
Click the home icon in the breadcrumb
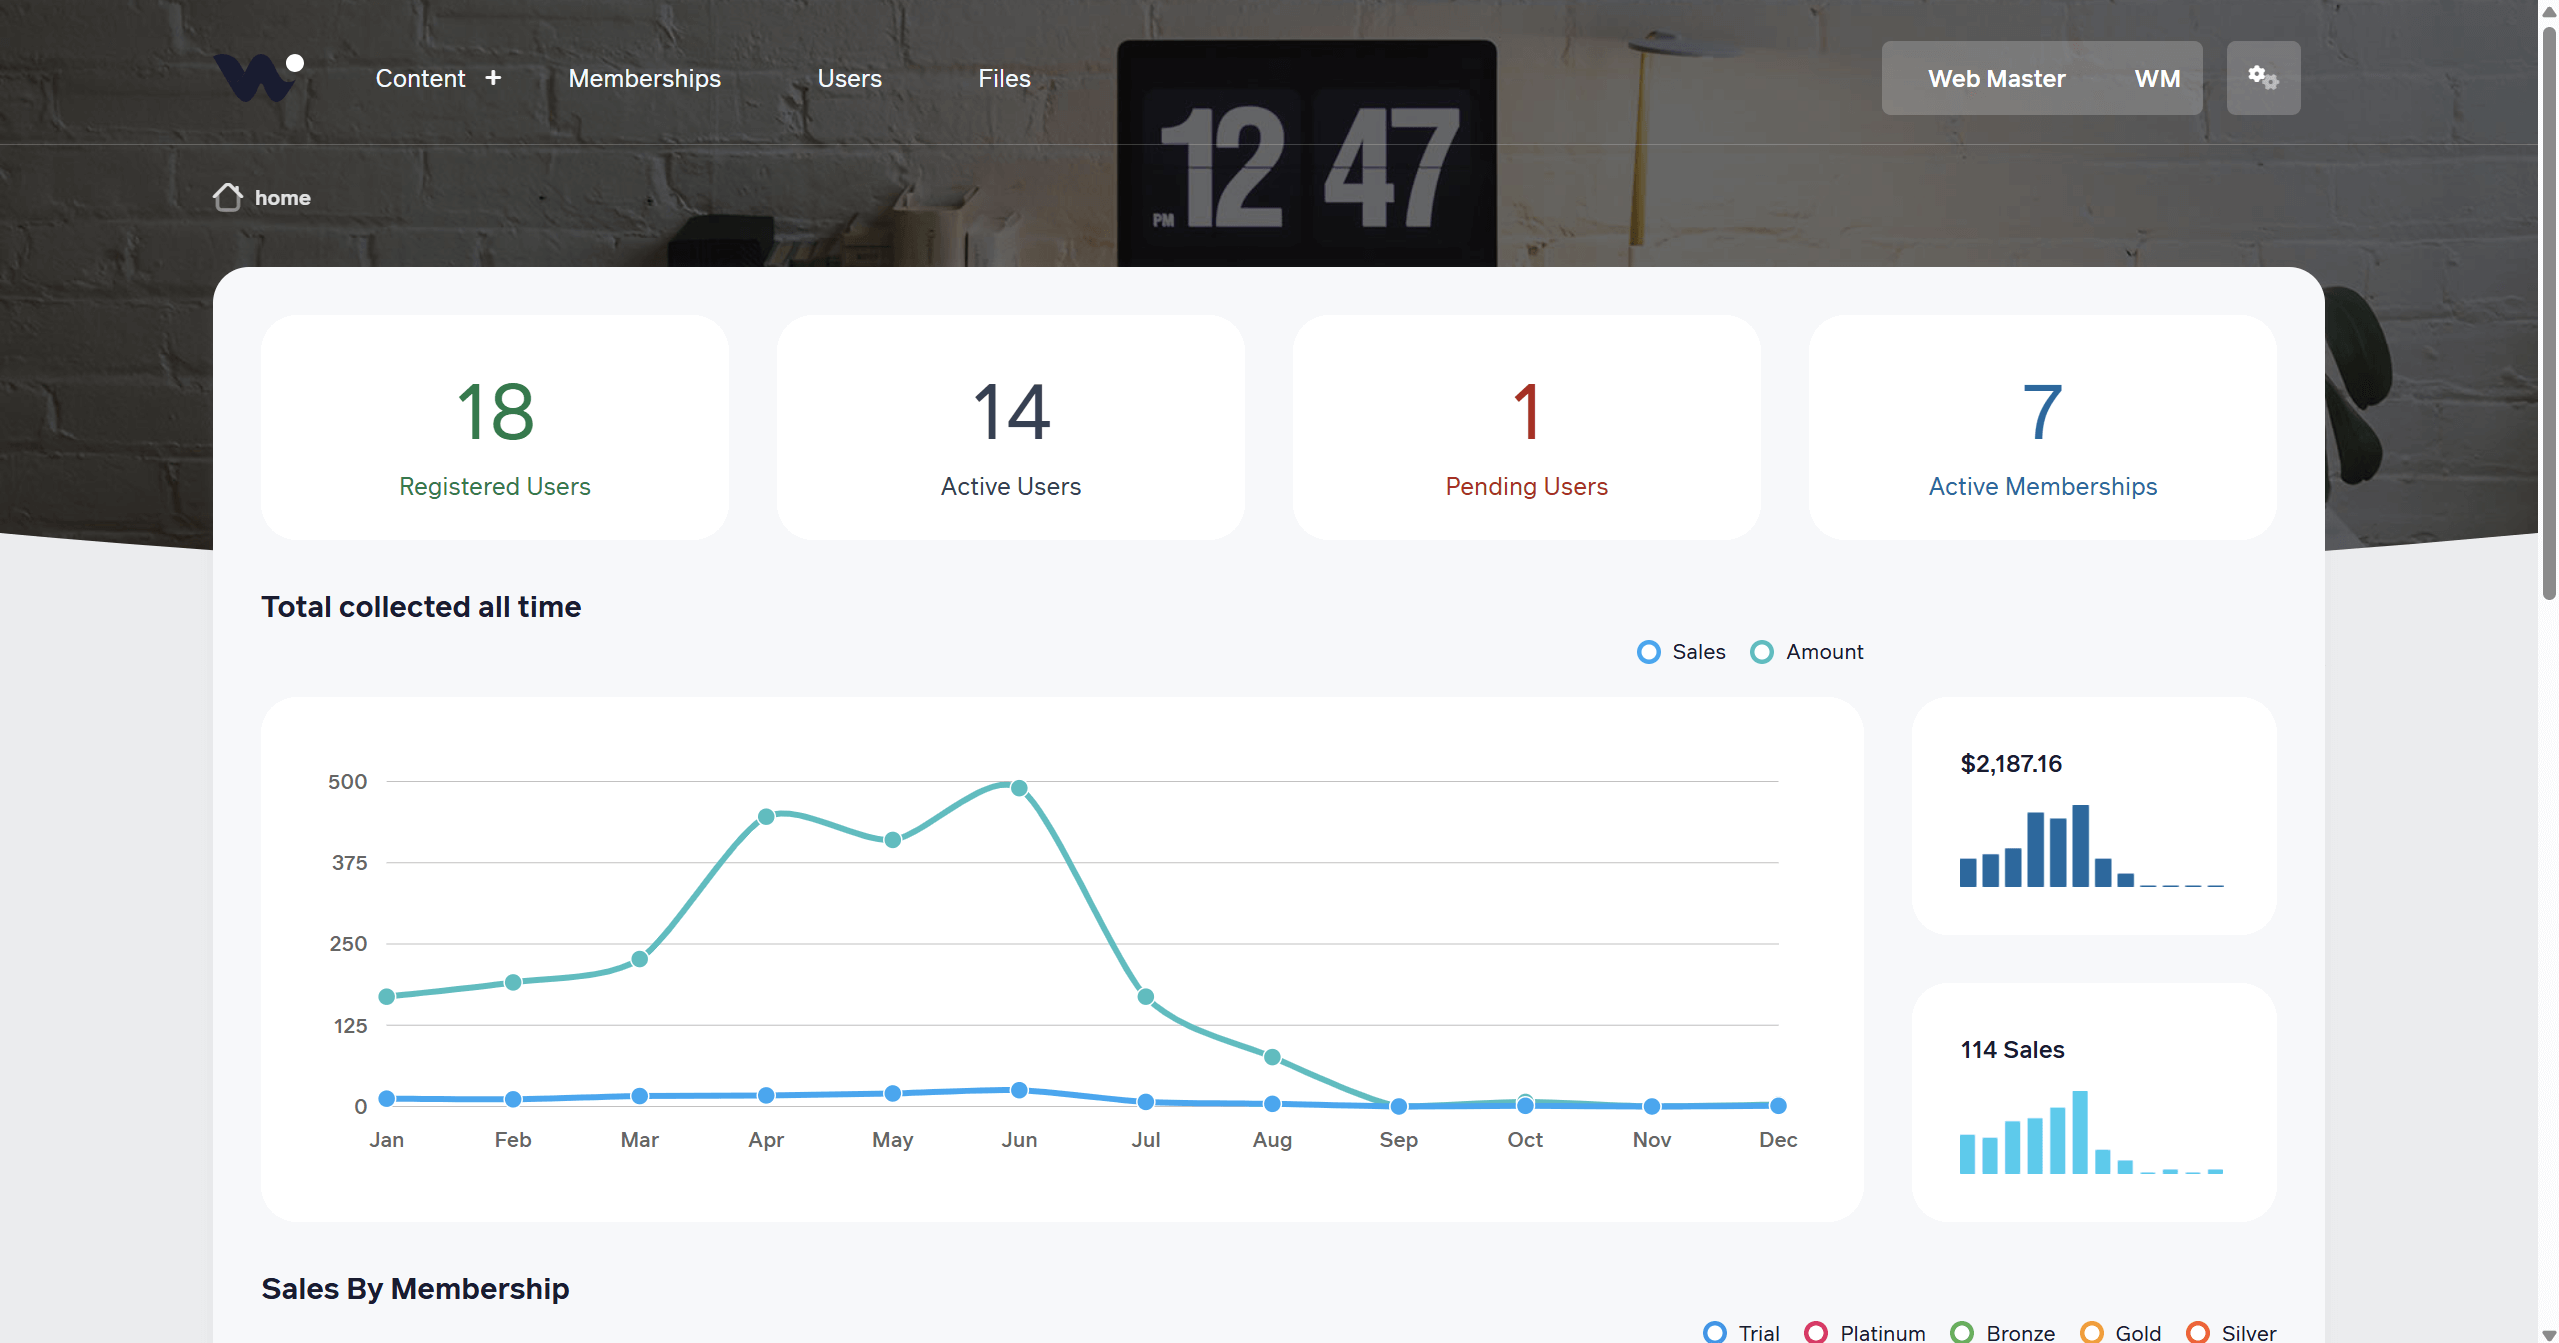(227, 196)
